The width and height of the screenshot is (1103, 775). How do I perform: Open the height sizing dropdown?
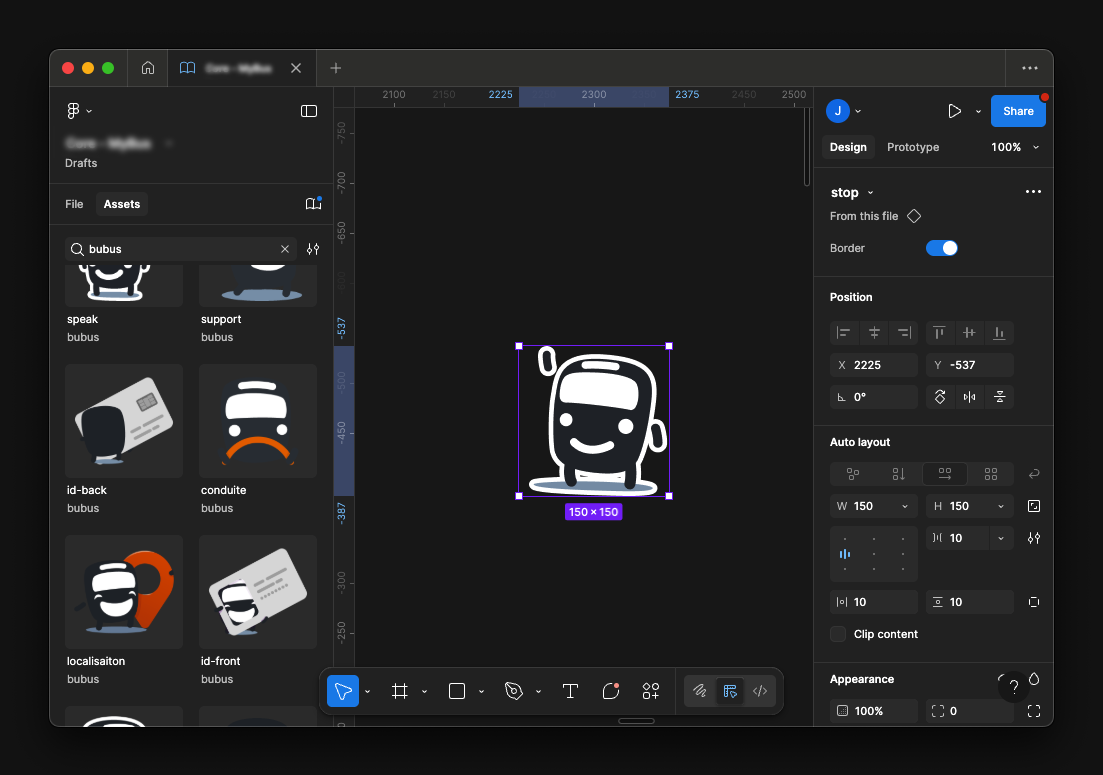click(1000, 506)
